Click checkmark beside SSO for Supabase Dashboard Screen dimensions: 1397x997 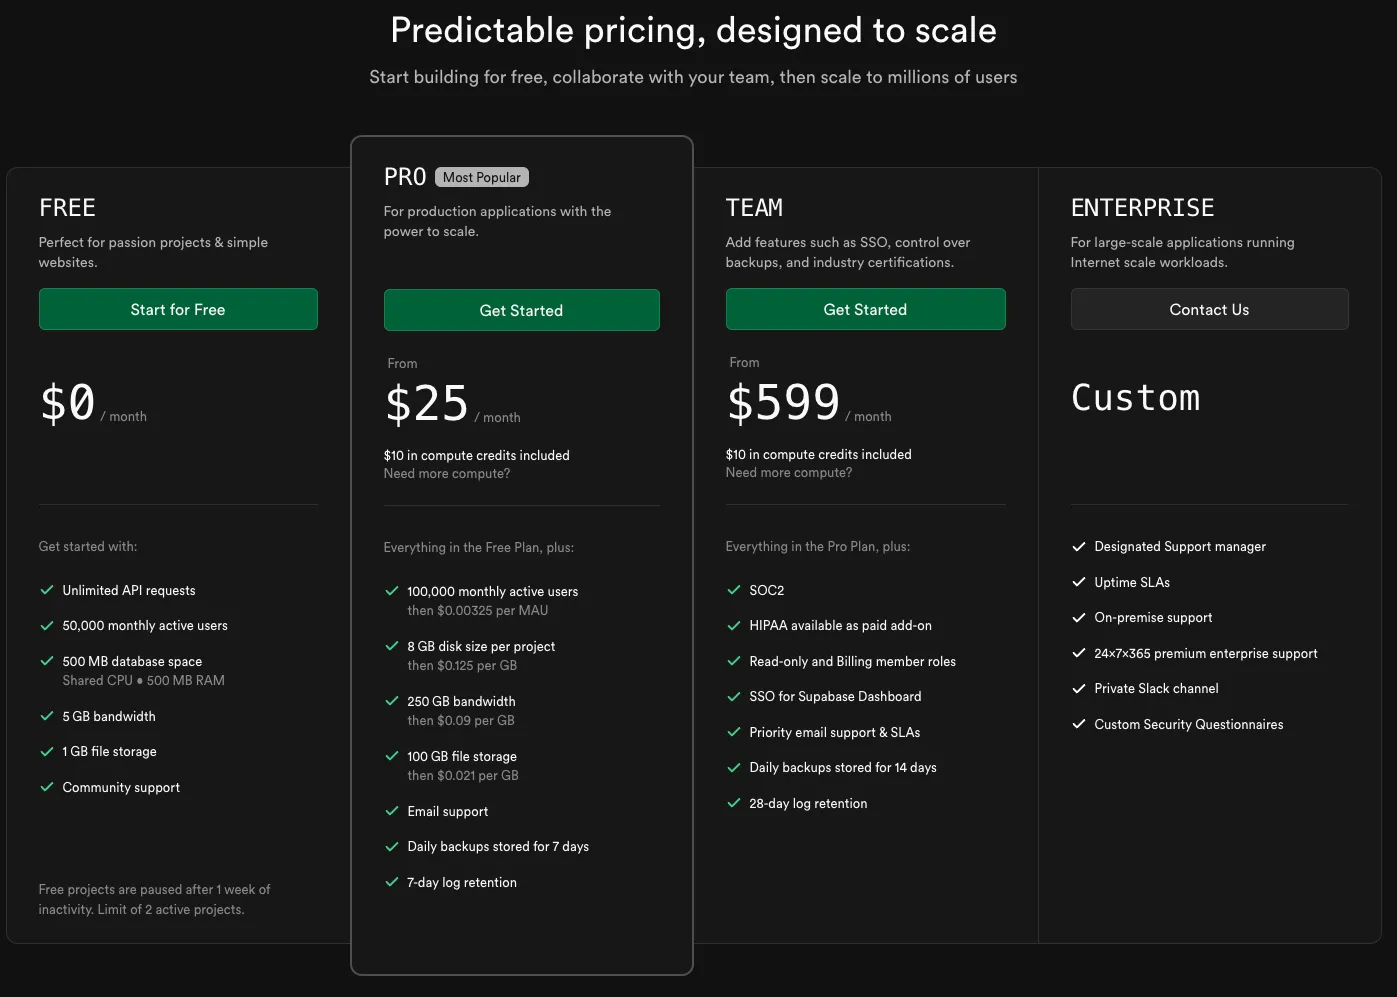(x=734, y=697)
